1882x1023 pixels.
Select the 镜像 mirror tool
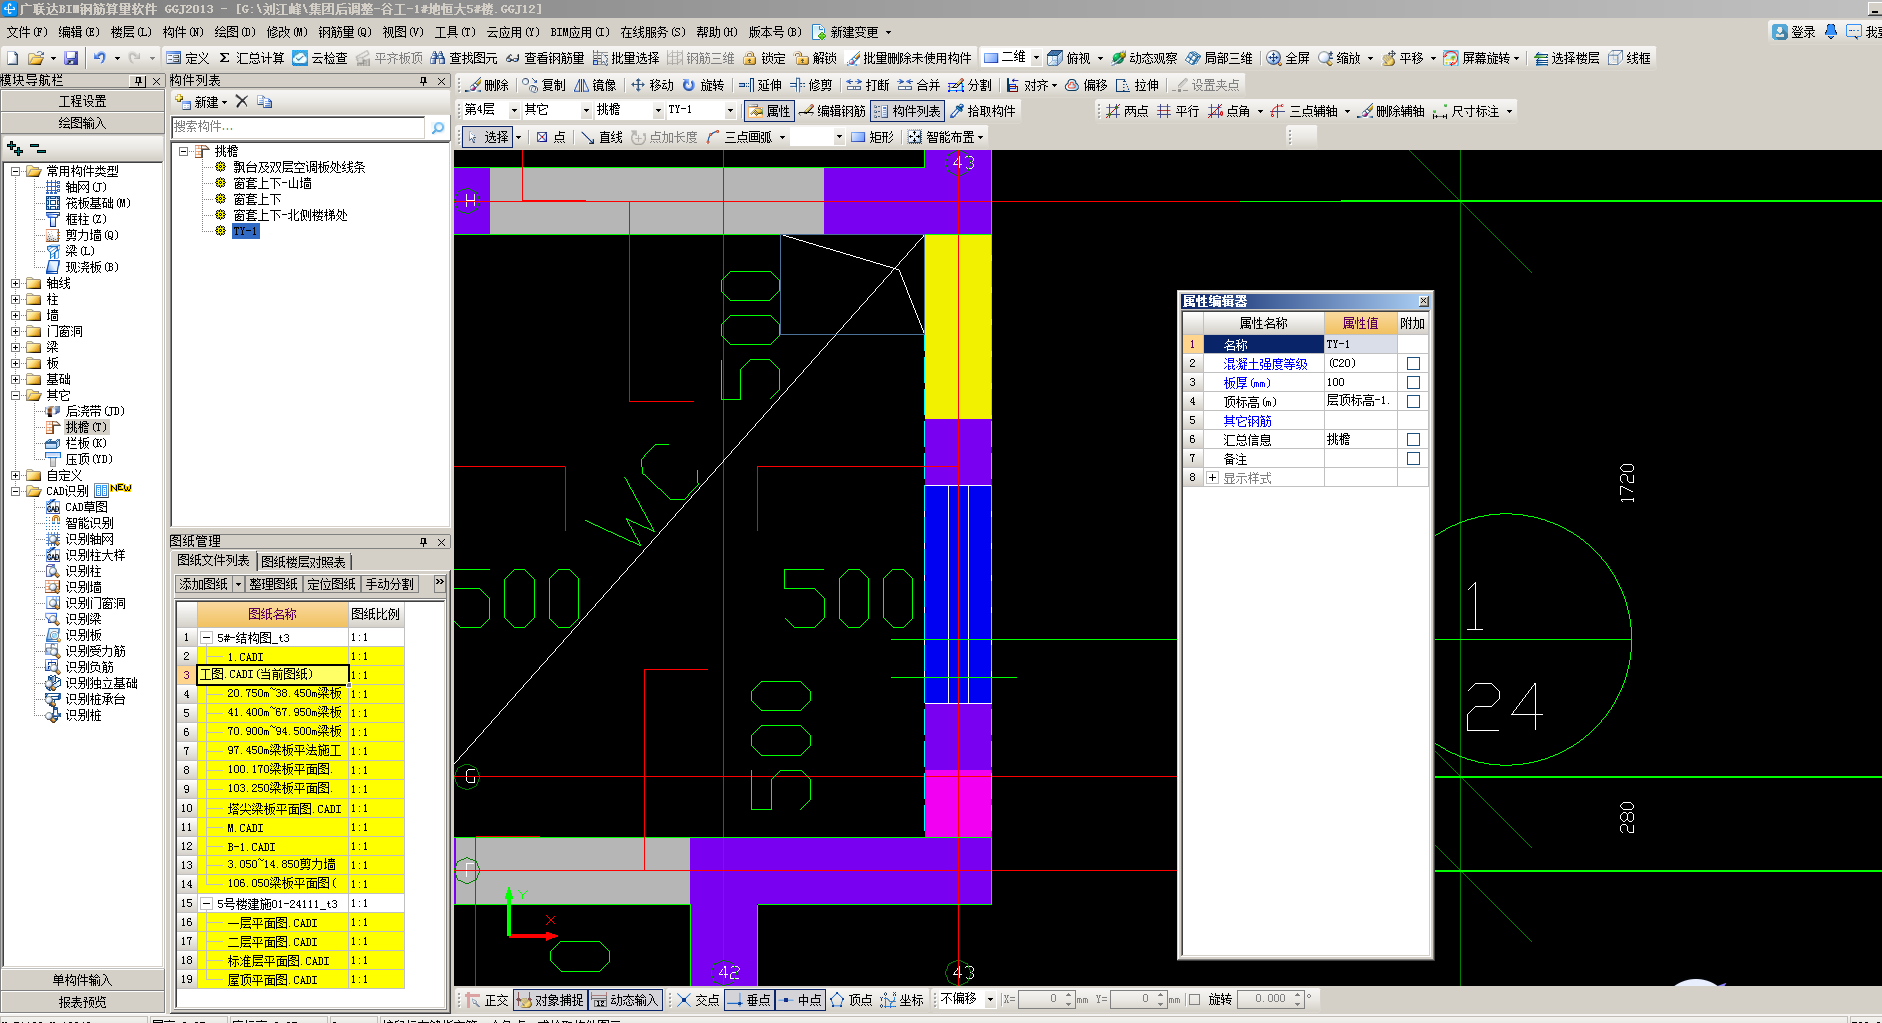(595, 85)
